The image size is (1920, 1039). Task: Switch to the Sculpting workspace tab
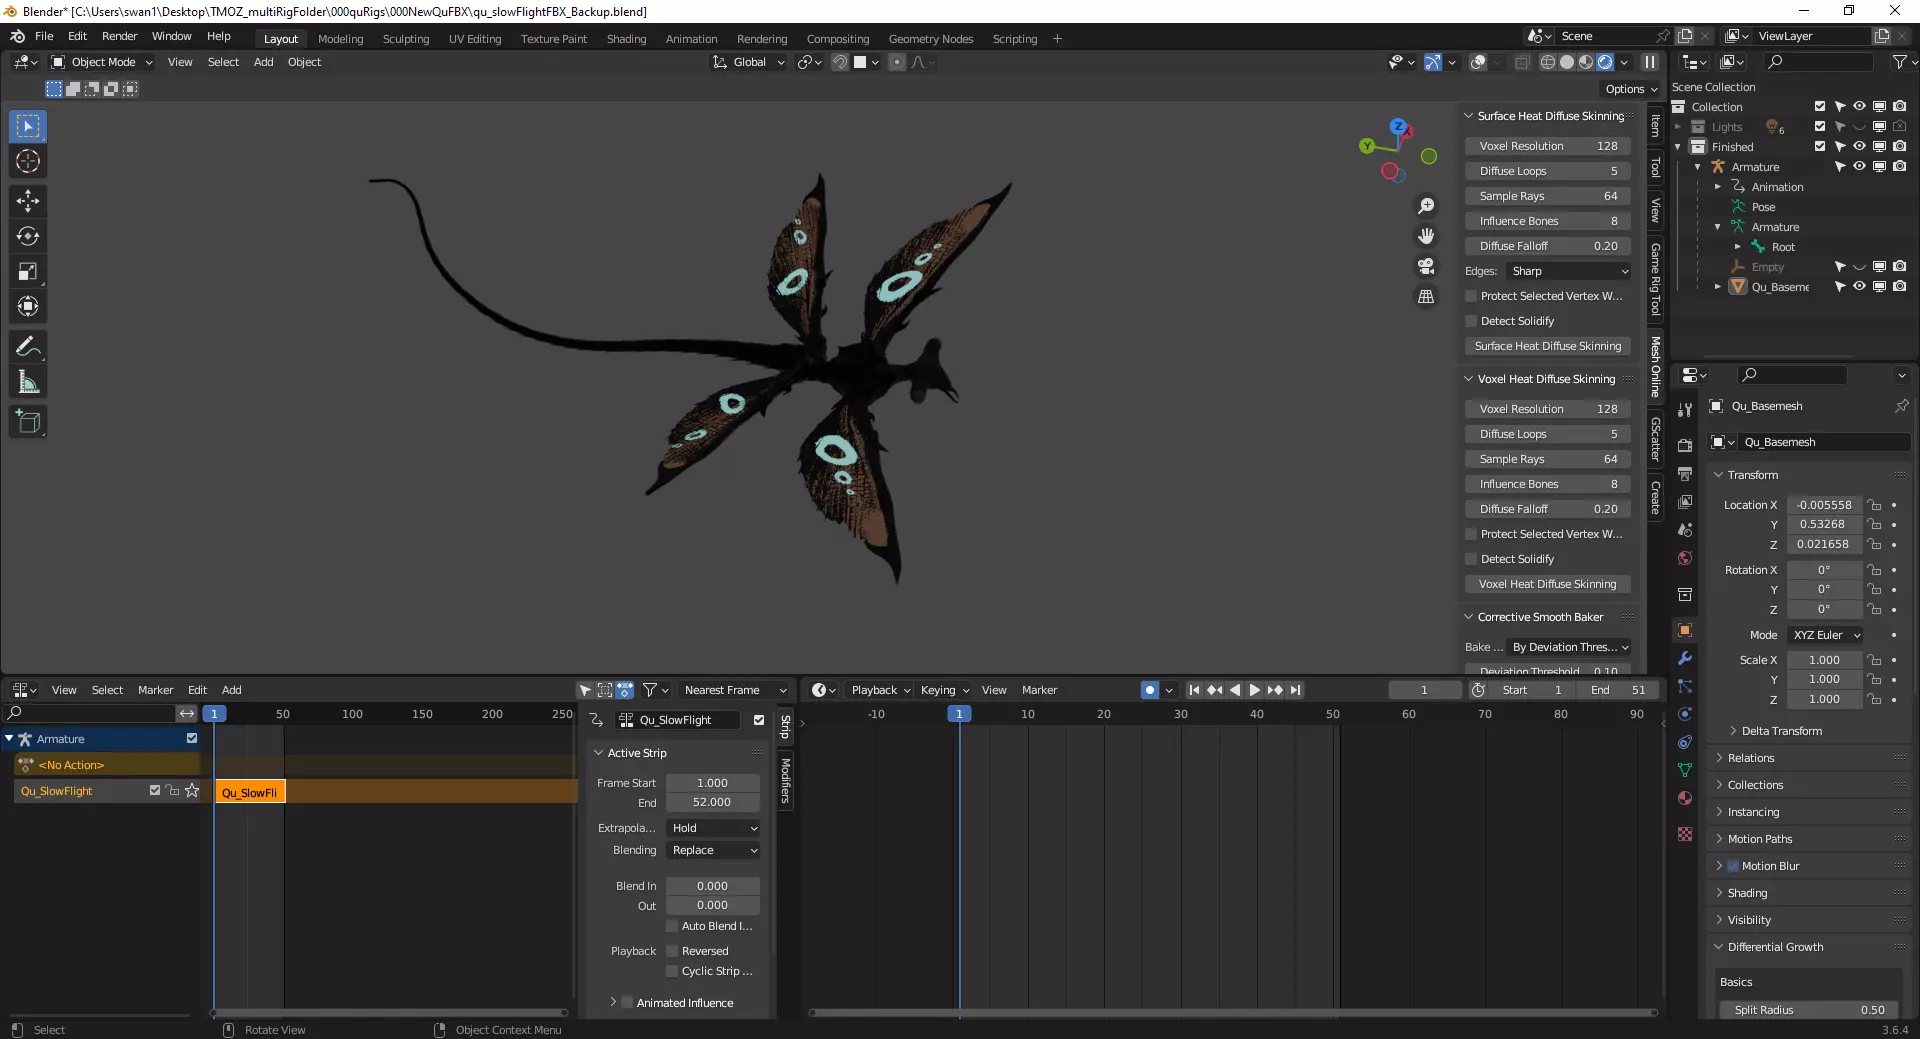(405, 39)
